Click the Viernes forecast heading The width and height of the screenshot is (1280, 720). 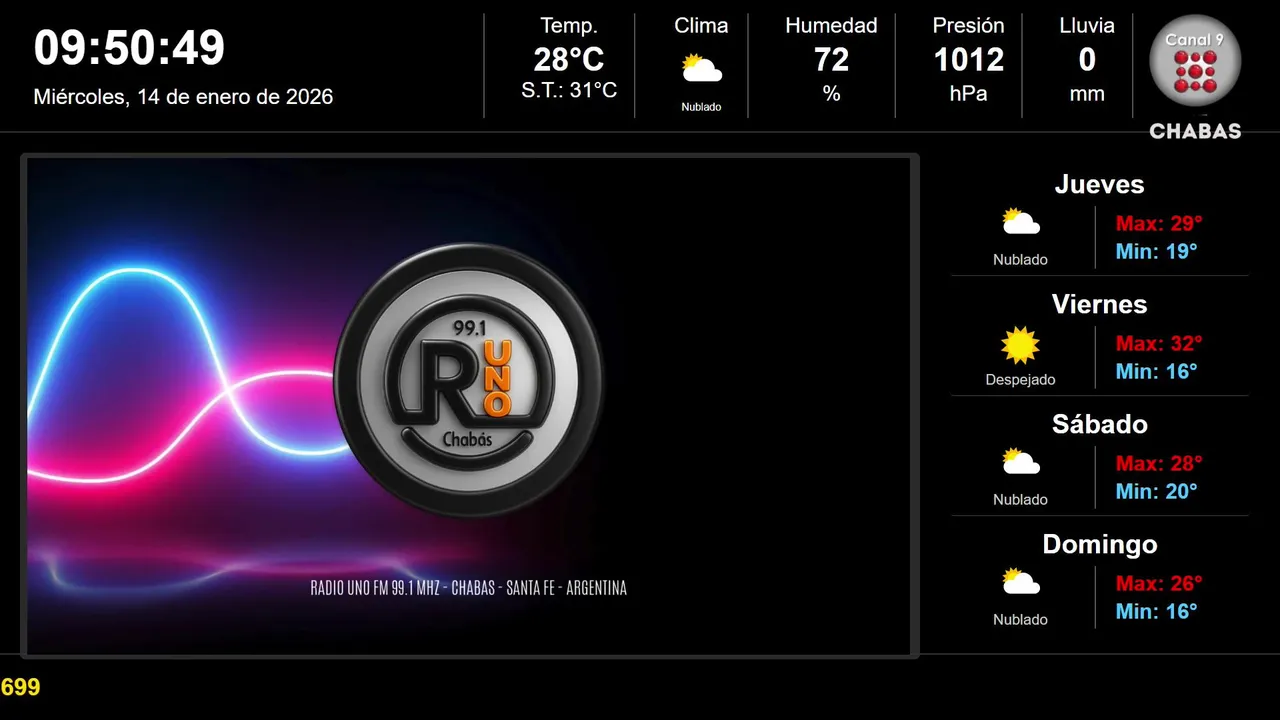(x=1099, y=304)
